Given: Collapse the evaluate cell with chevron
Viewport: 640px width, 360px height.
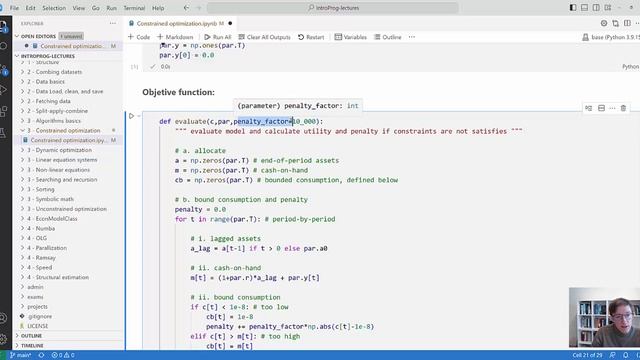Looking at the screenshot, I should 139,116.
